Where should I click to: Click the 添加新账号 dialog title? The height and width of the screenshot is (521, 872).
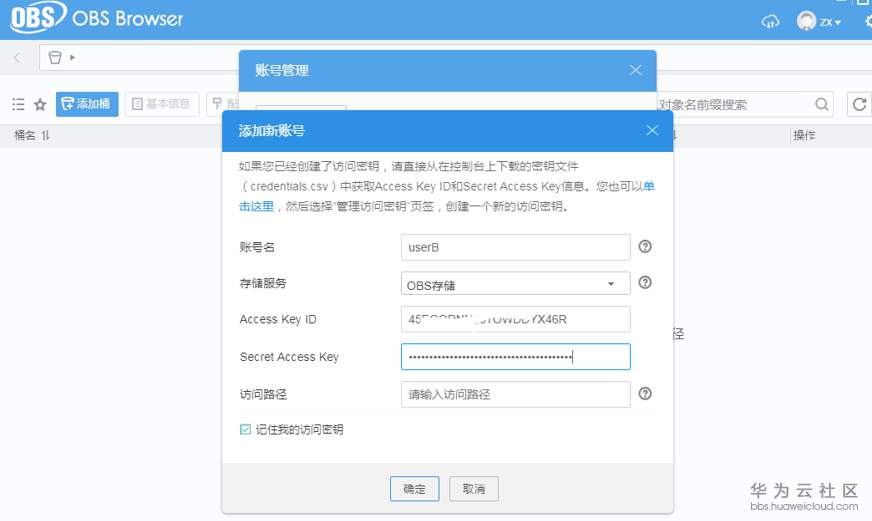[272, 131]
